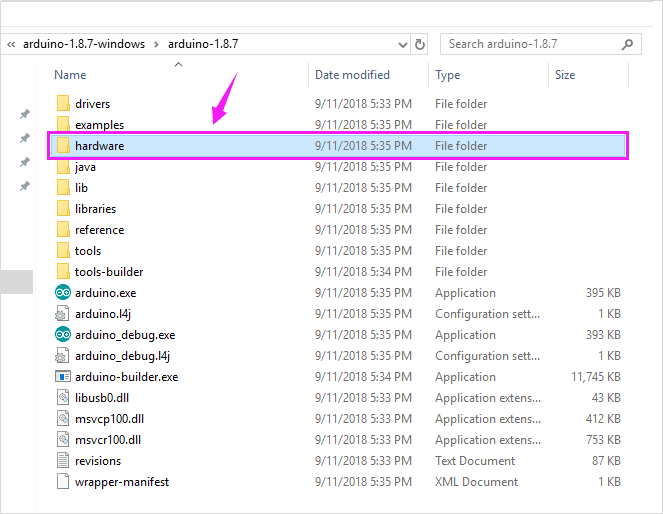This screenshot has width=663, height=514.
Task: Select the libraries folder icon
Action: (63, 208)
